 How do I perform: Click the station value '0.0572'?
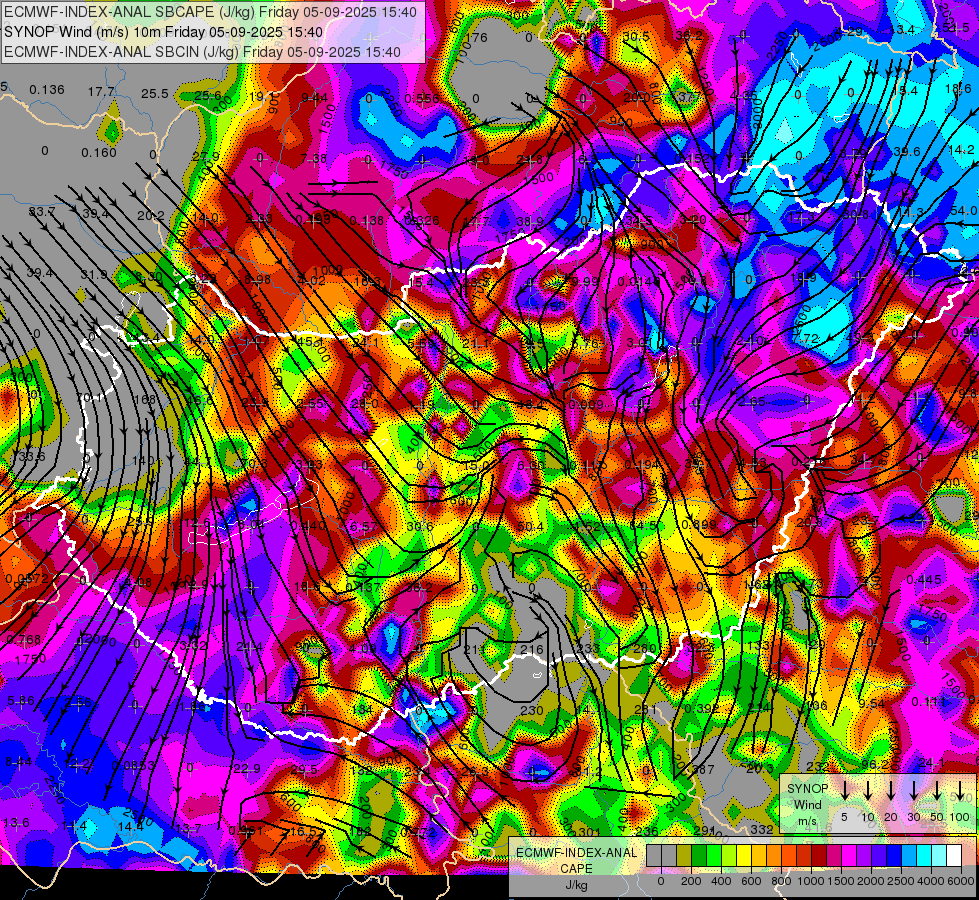point(27,579)
